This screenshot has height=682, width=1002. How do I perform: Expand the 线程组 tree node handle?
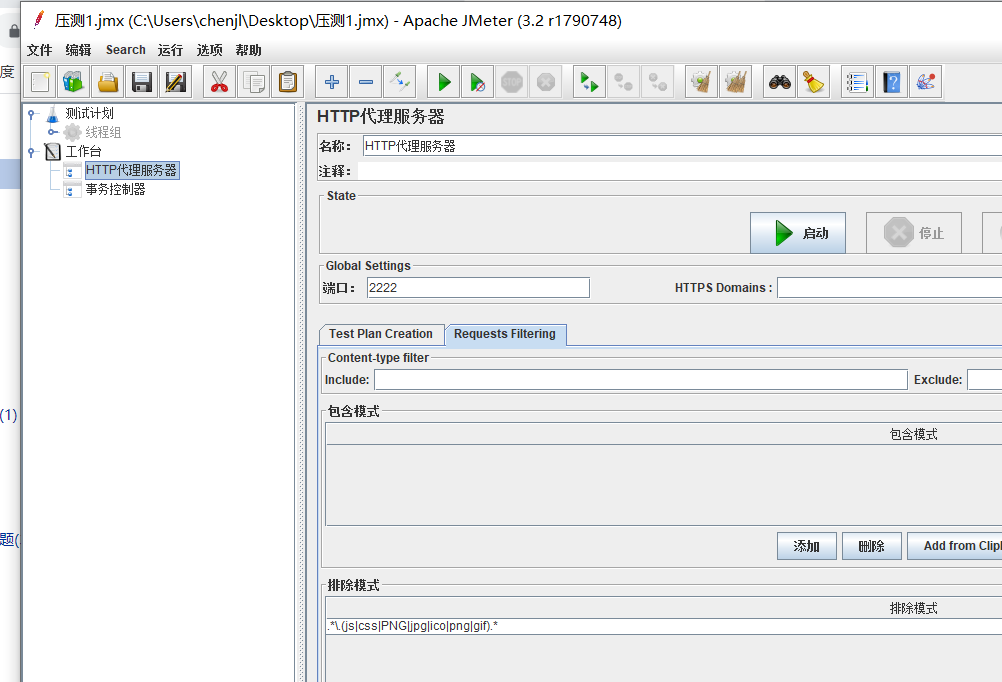tap(52, 132)
